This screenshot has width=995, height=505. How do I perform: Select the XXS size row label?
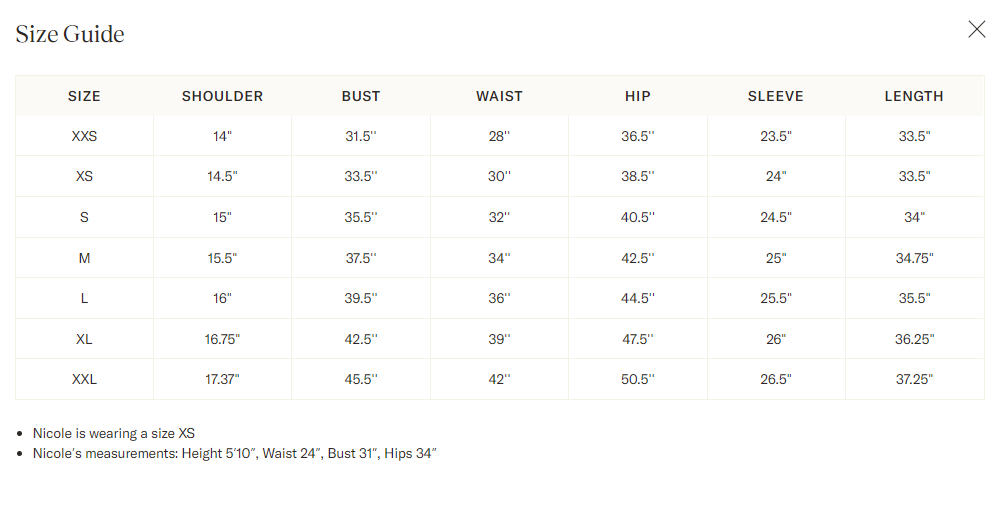[x=84, y=136]
